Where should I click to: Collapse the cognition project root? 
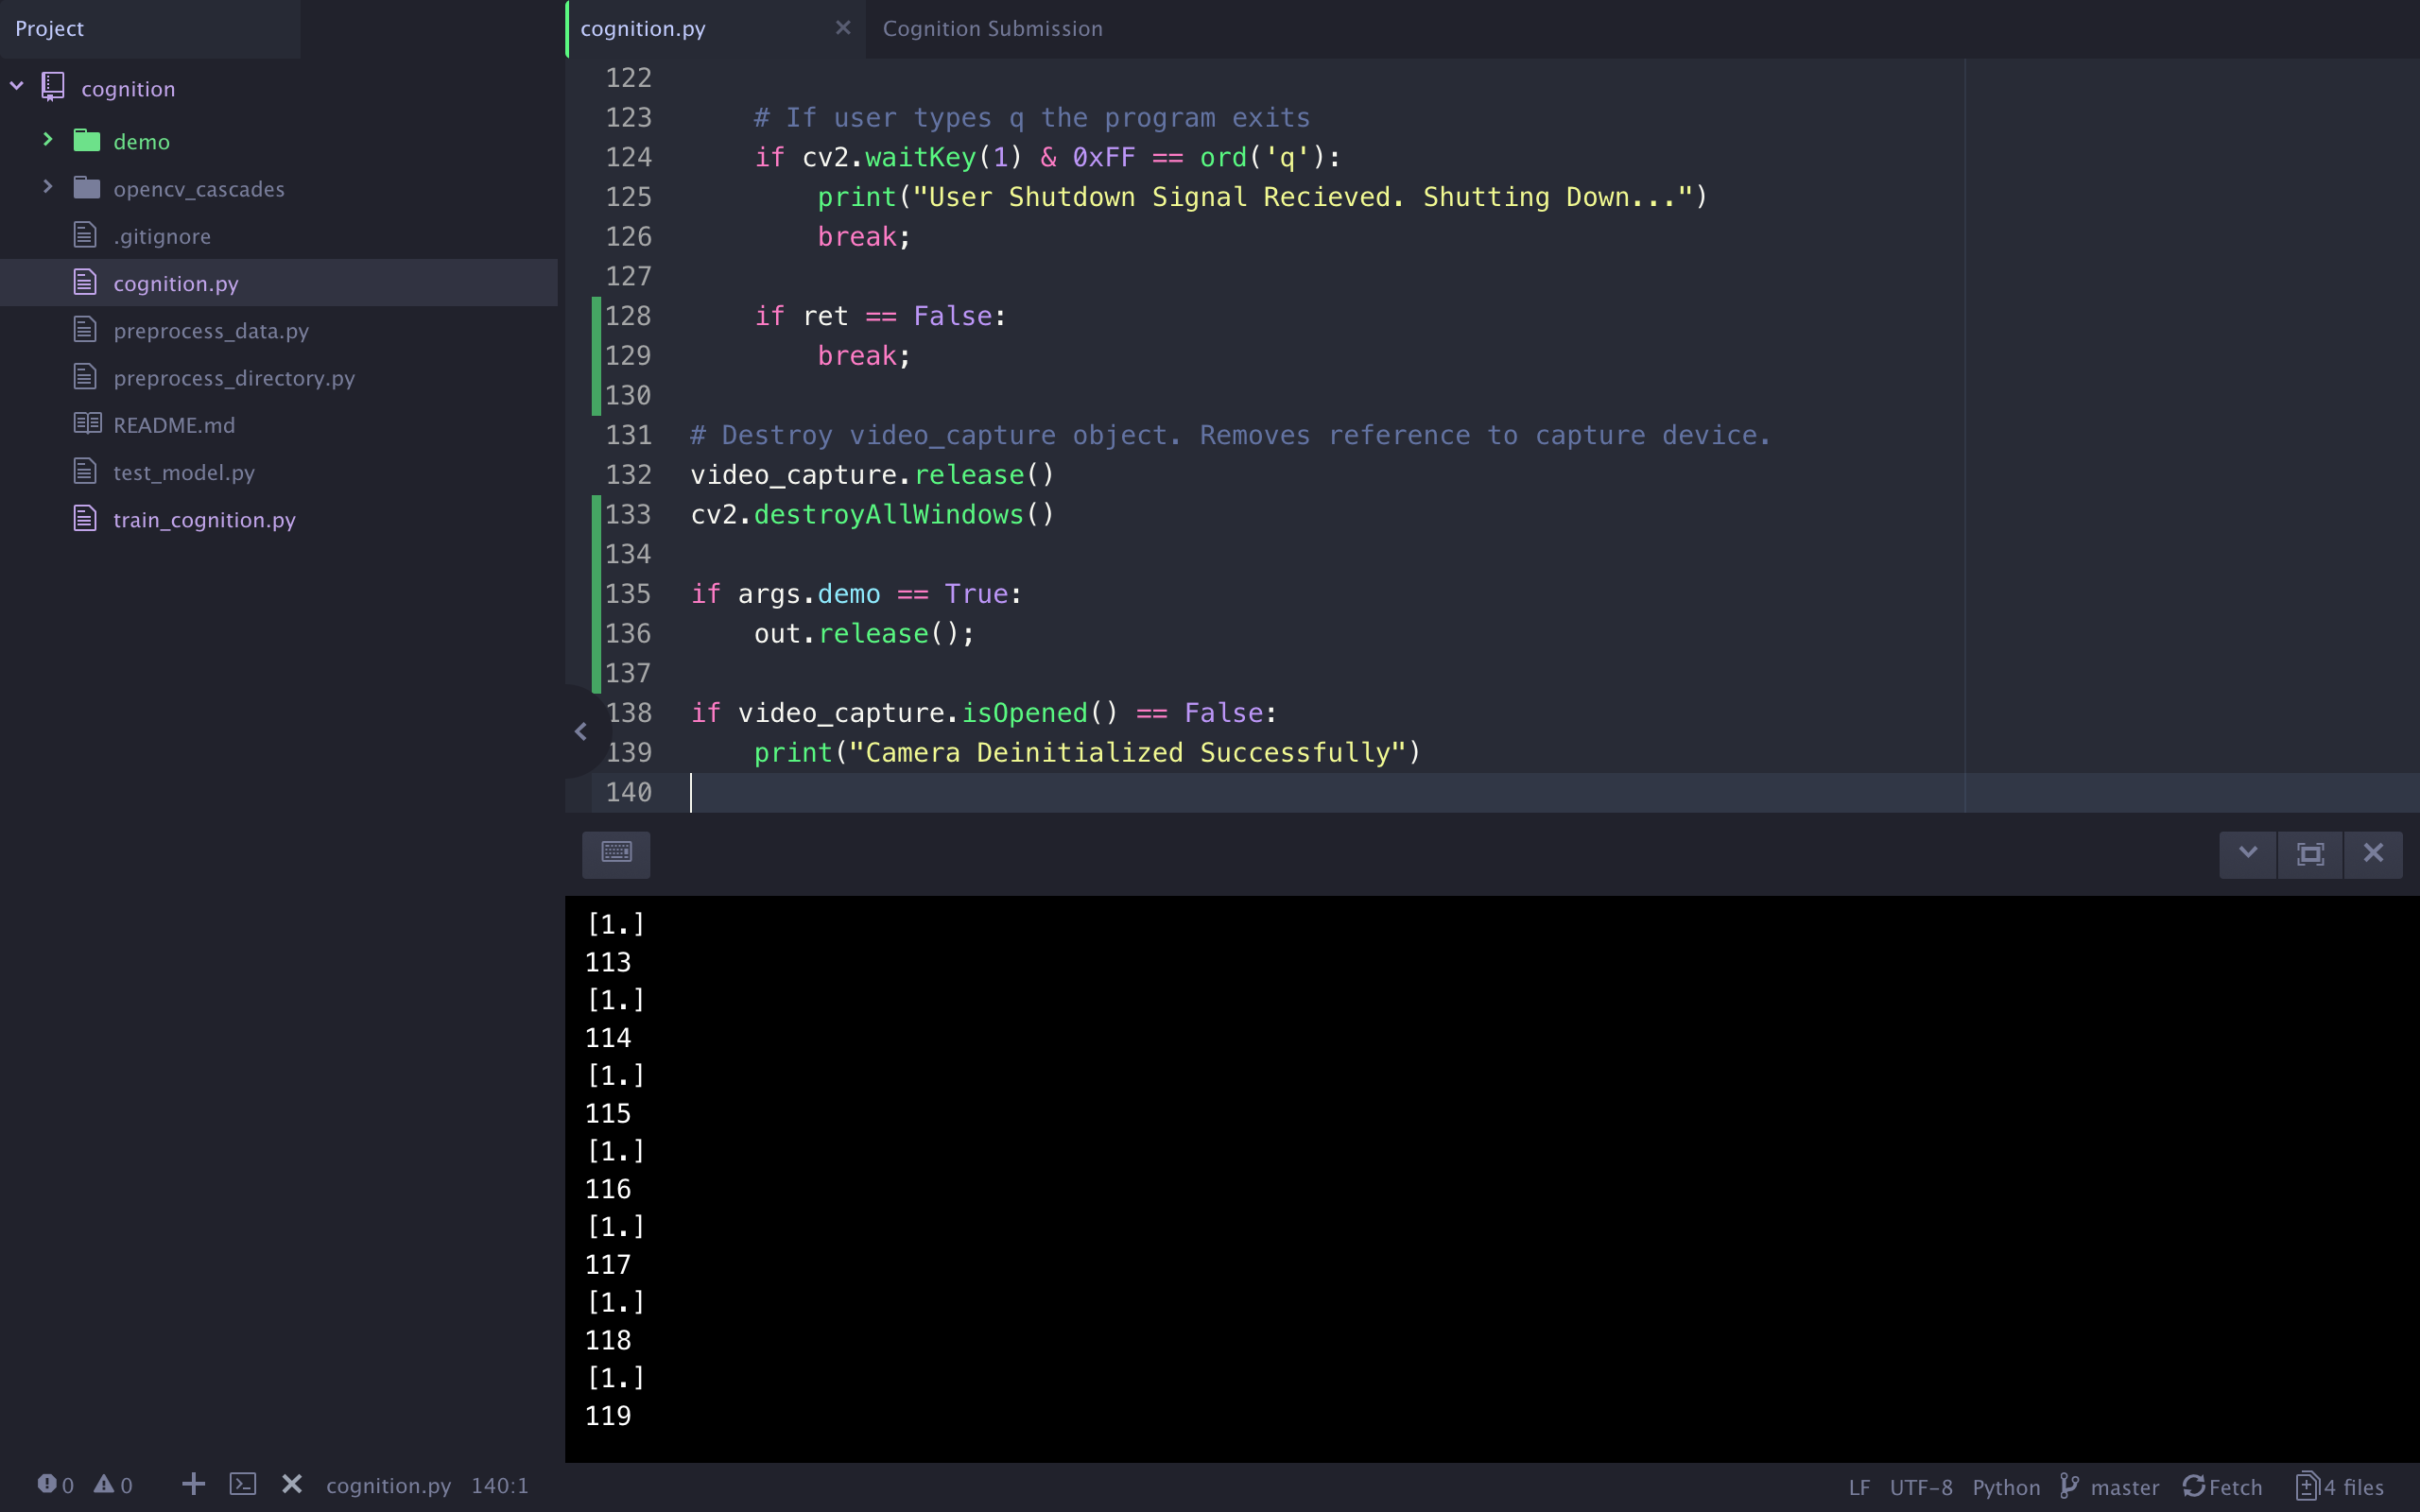[17, 87]
